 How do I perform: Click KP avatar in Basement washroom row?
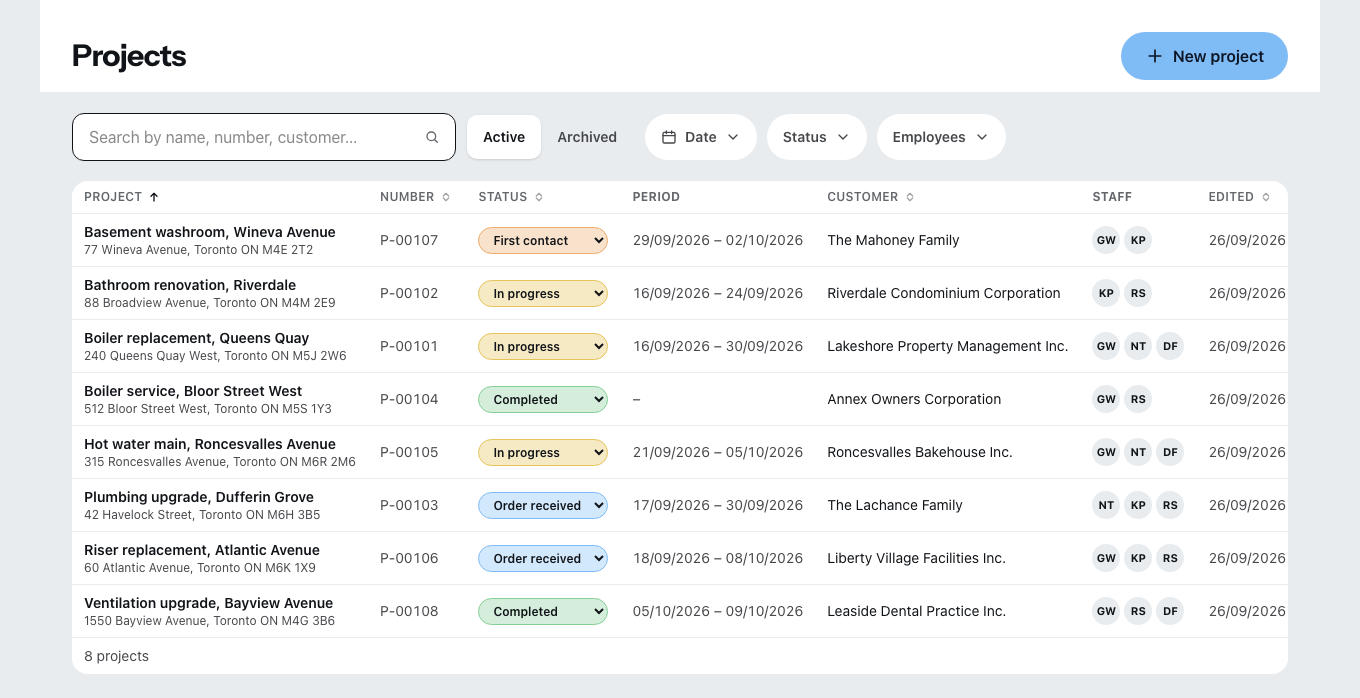coord(1138,240)
